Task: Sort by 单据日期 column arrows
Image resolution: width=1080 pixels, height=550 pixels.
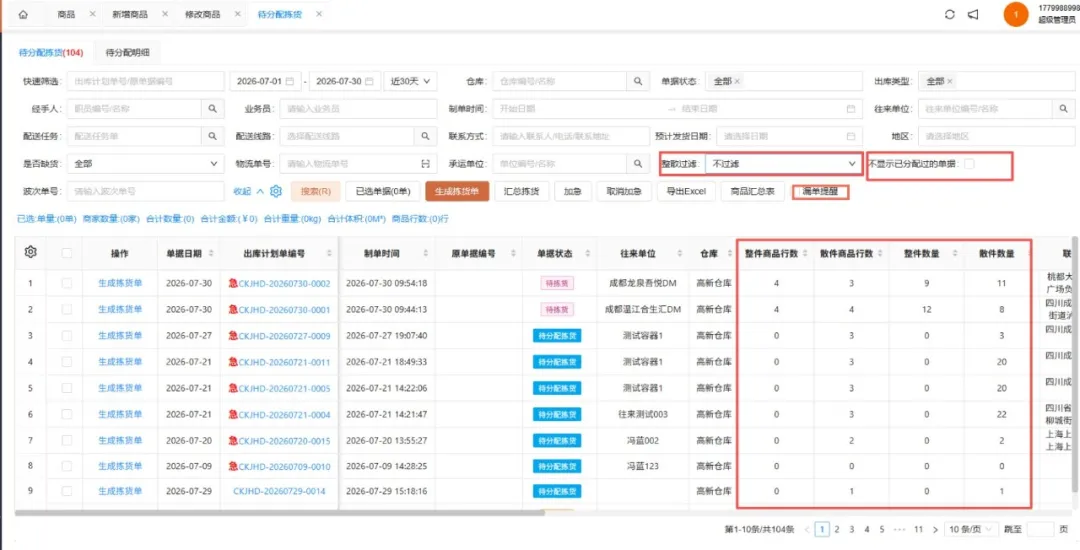Action: point(211,253)
